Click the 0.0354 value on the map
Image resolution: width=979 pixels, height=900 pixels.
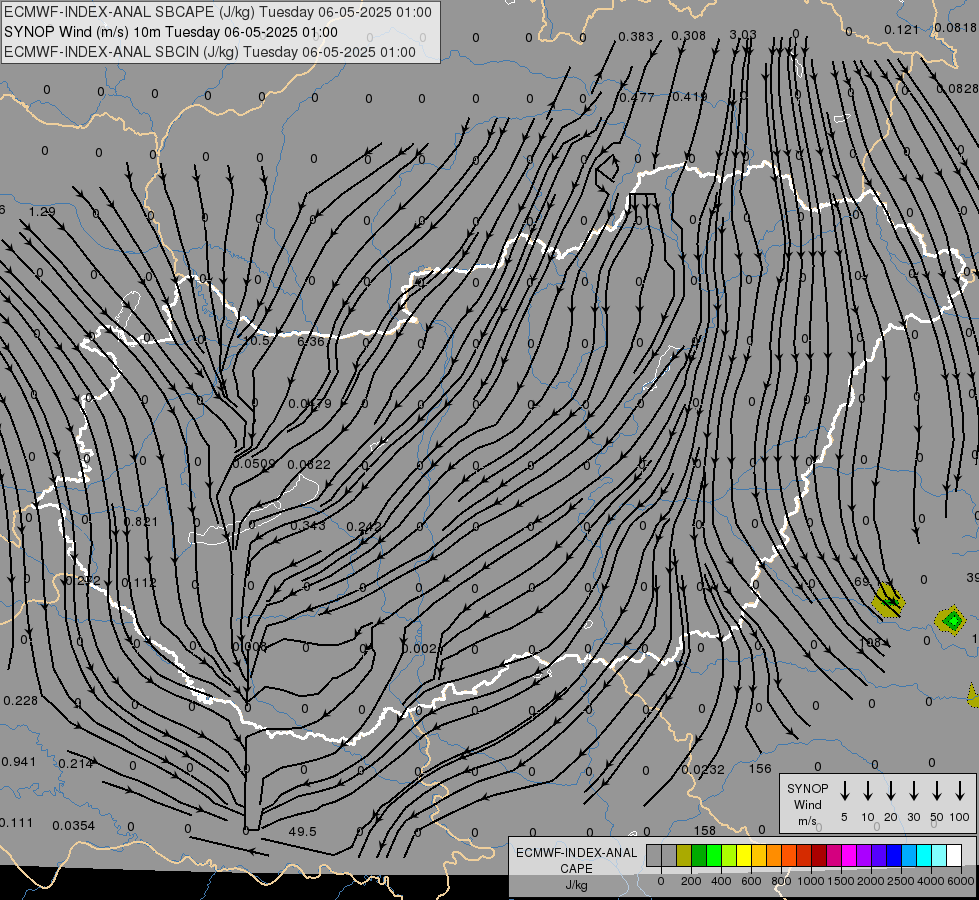[74, 826]
